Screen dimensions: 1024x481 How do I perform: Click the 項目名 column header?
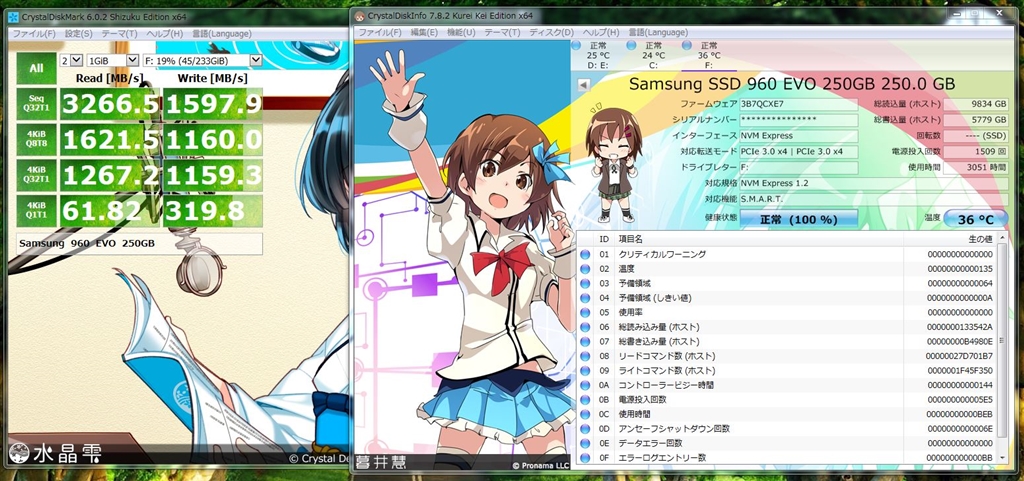tap(759, 240)
